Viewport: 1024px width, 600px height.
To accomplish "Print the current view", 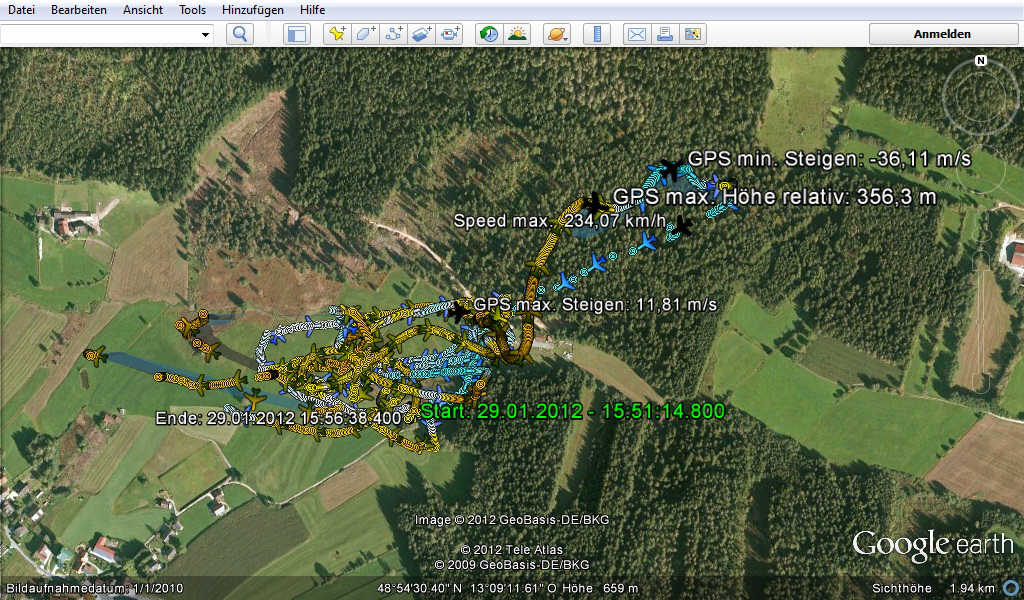I will pyautogui.click(x=664, y=34).
